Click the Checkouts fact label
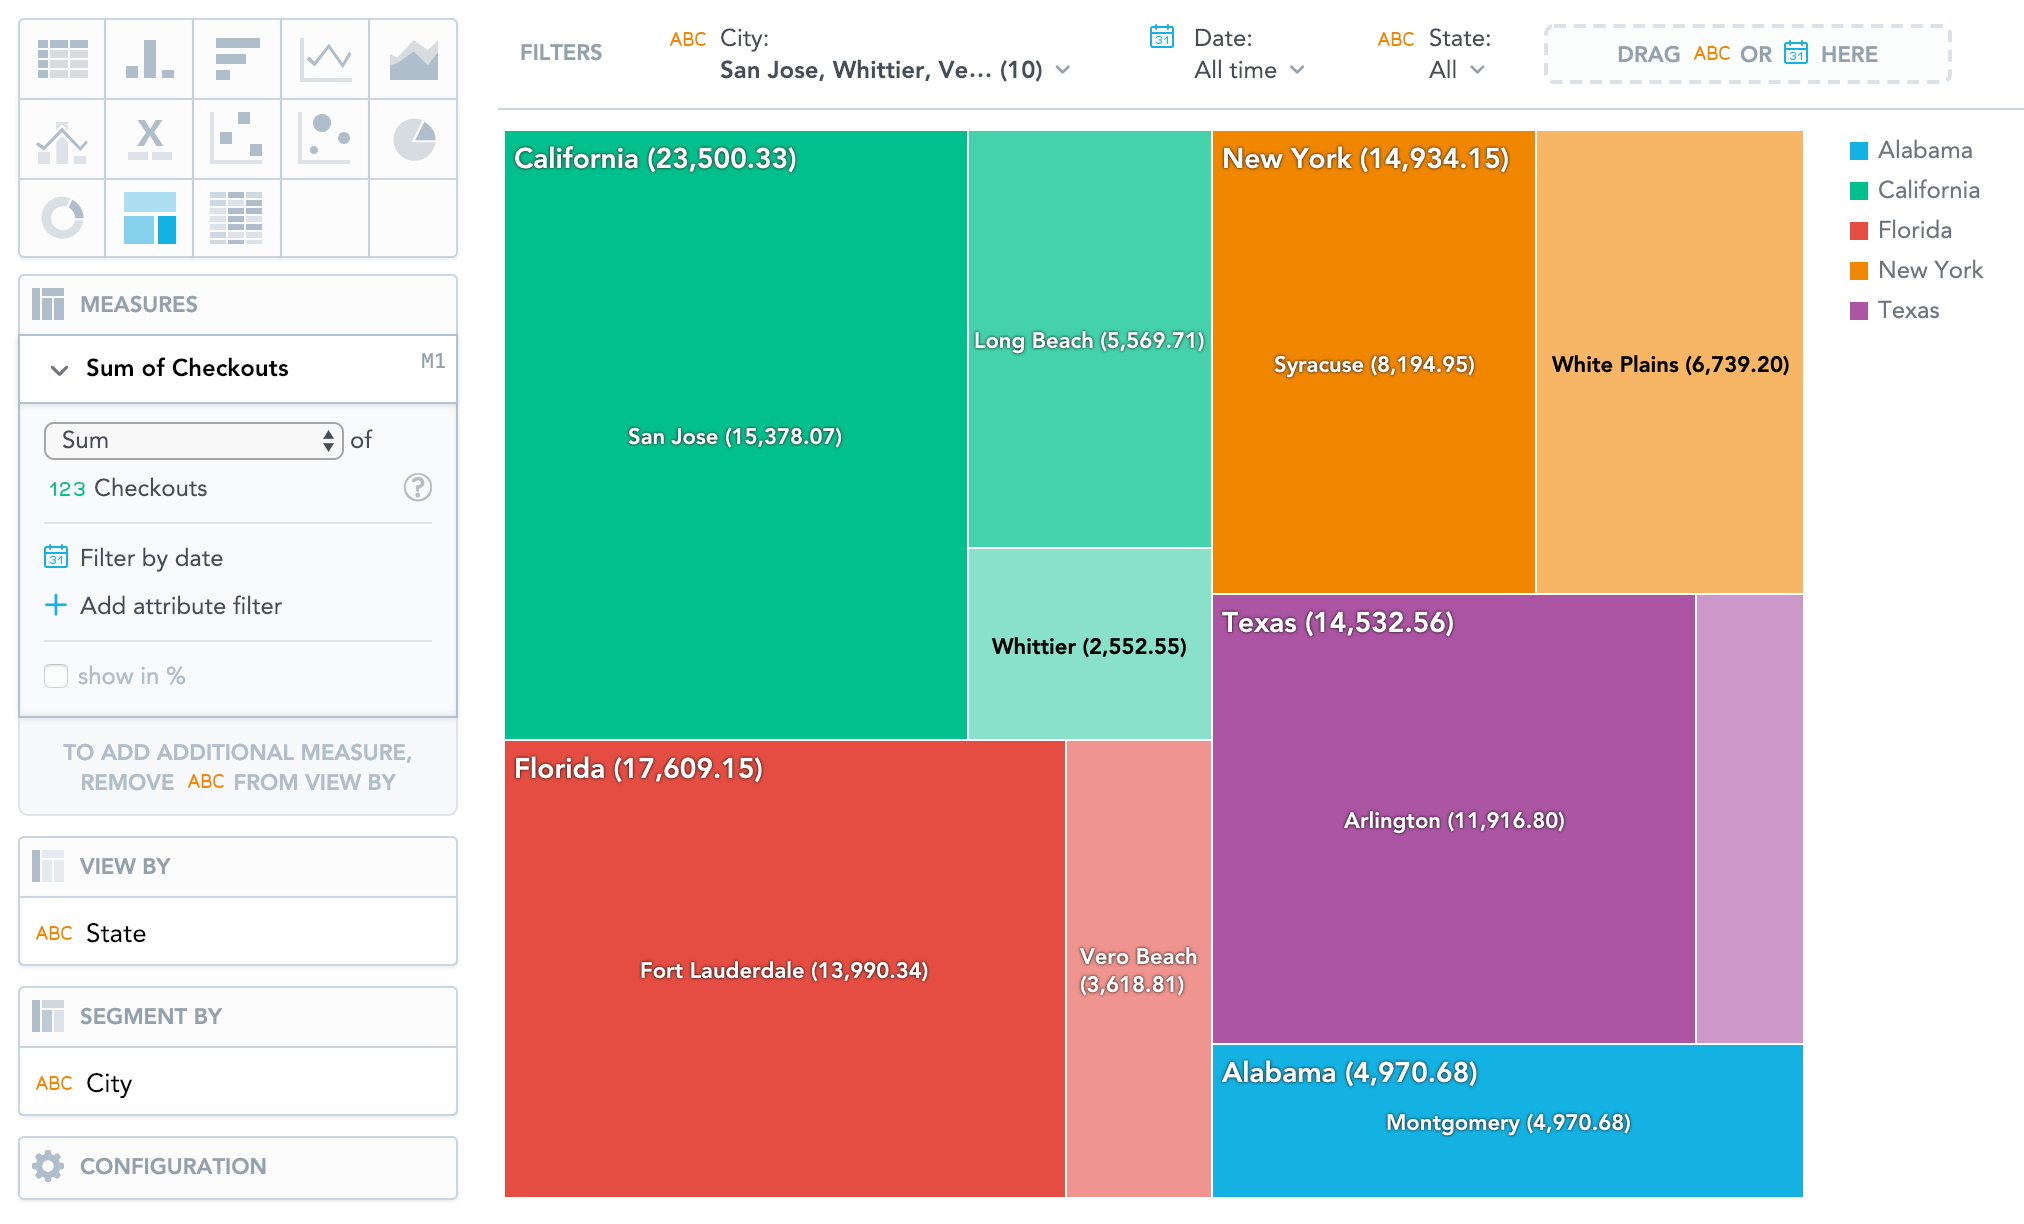Image resolution: width=2024 pixels, height=1224 pixels. click(x=150, y=488)
